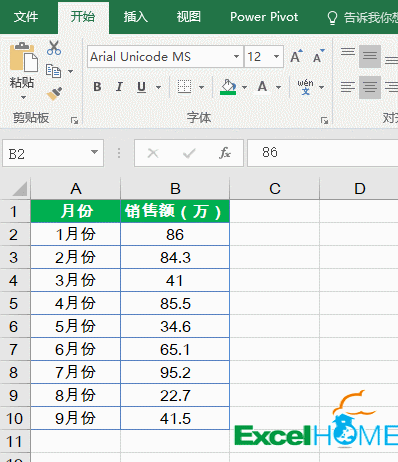Toggle center horizontal alignment
This screenshot has height=462, width=398.
click(x=370, y=87)
